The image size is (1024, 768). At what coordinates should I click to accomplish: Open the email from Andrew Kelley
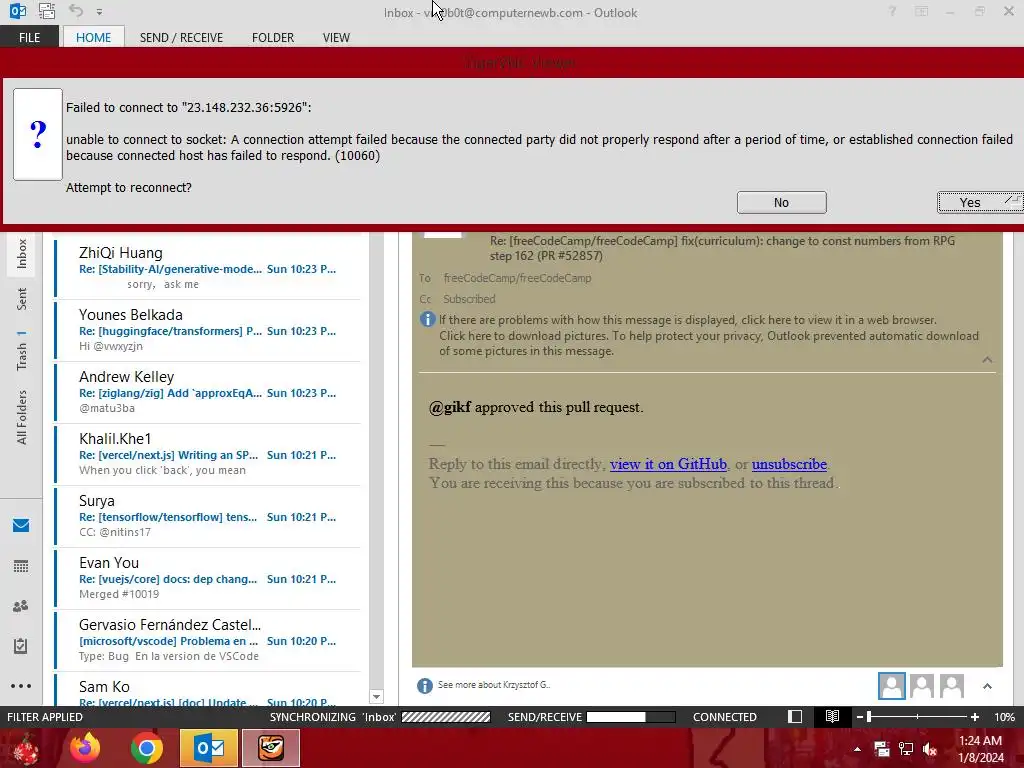(208, 392)
